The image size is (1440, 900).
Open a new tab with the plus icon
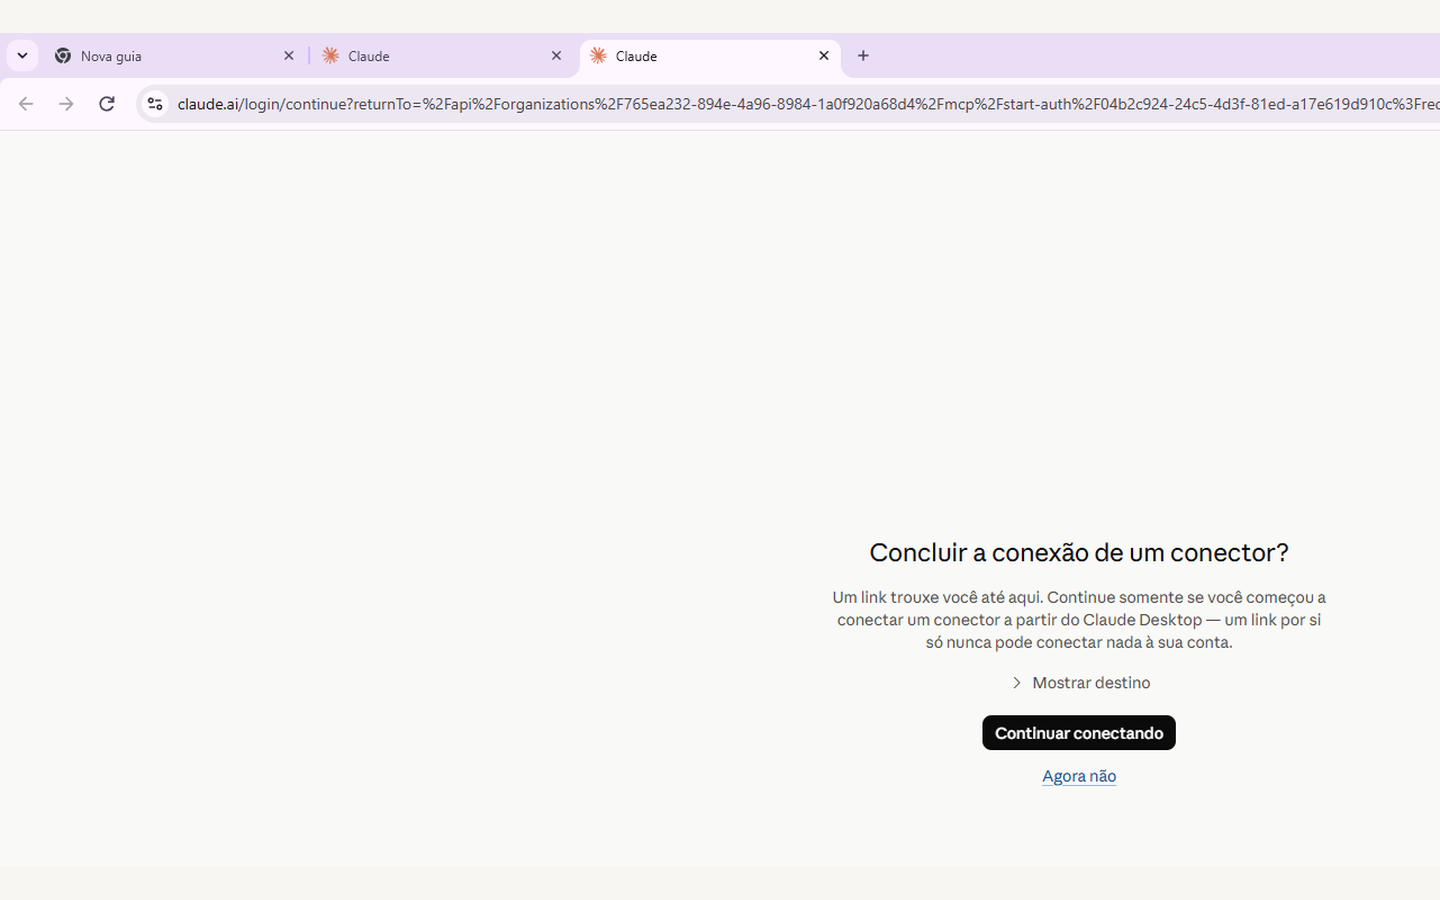click(x=863, y=56)
